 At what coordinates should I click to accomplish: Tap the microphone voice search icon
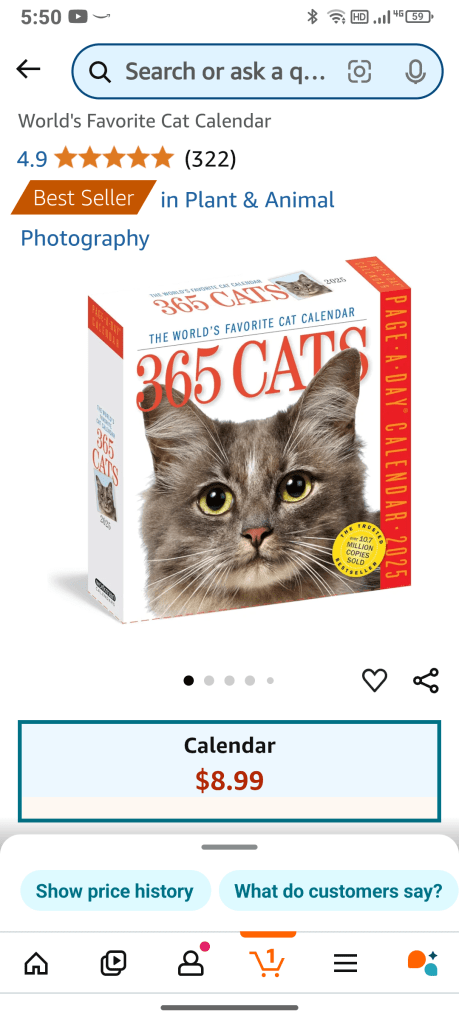(x=415, y=71)
